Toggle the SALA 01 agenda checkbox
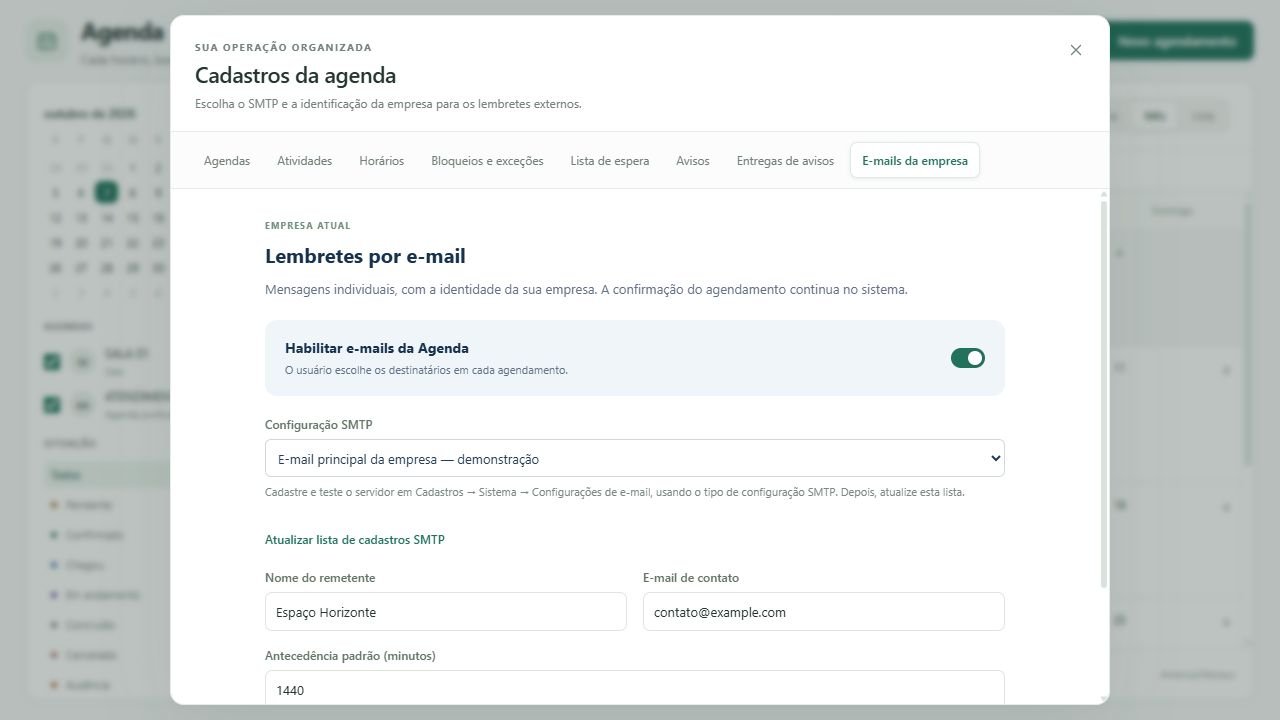The height and width of the screenshot is (720, 1280). [x=52, y=362]
